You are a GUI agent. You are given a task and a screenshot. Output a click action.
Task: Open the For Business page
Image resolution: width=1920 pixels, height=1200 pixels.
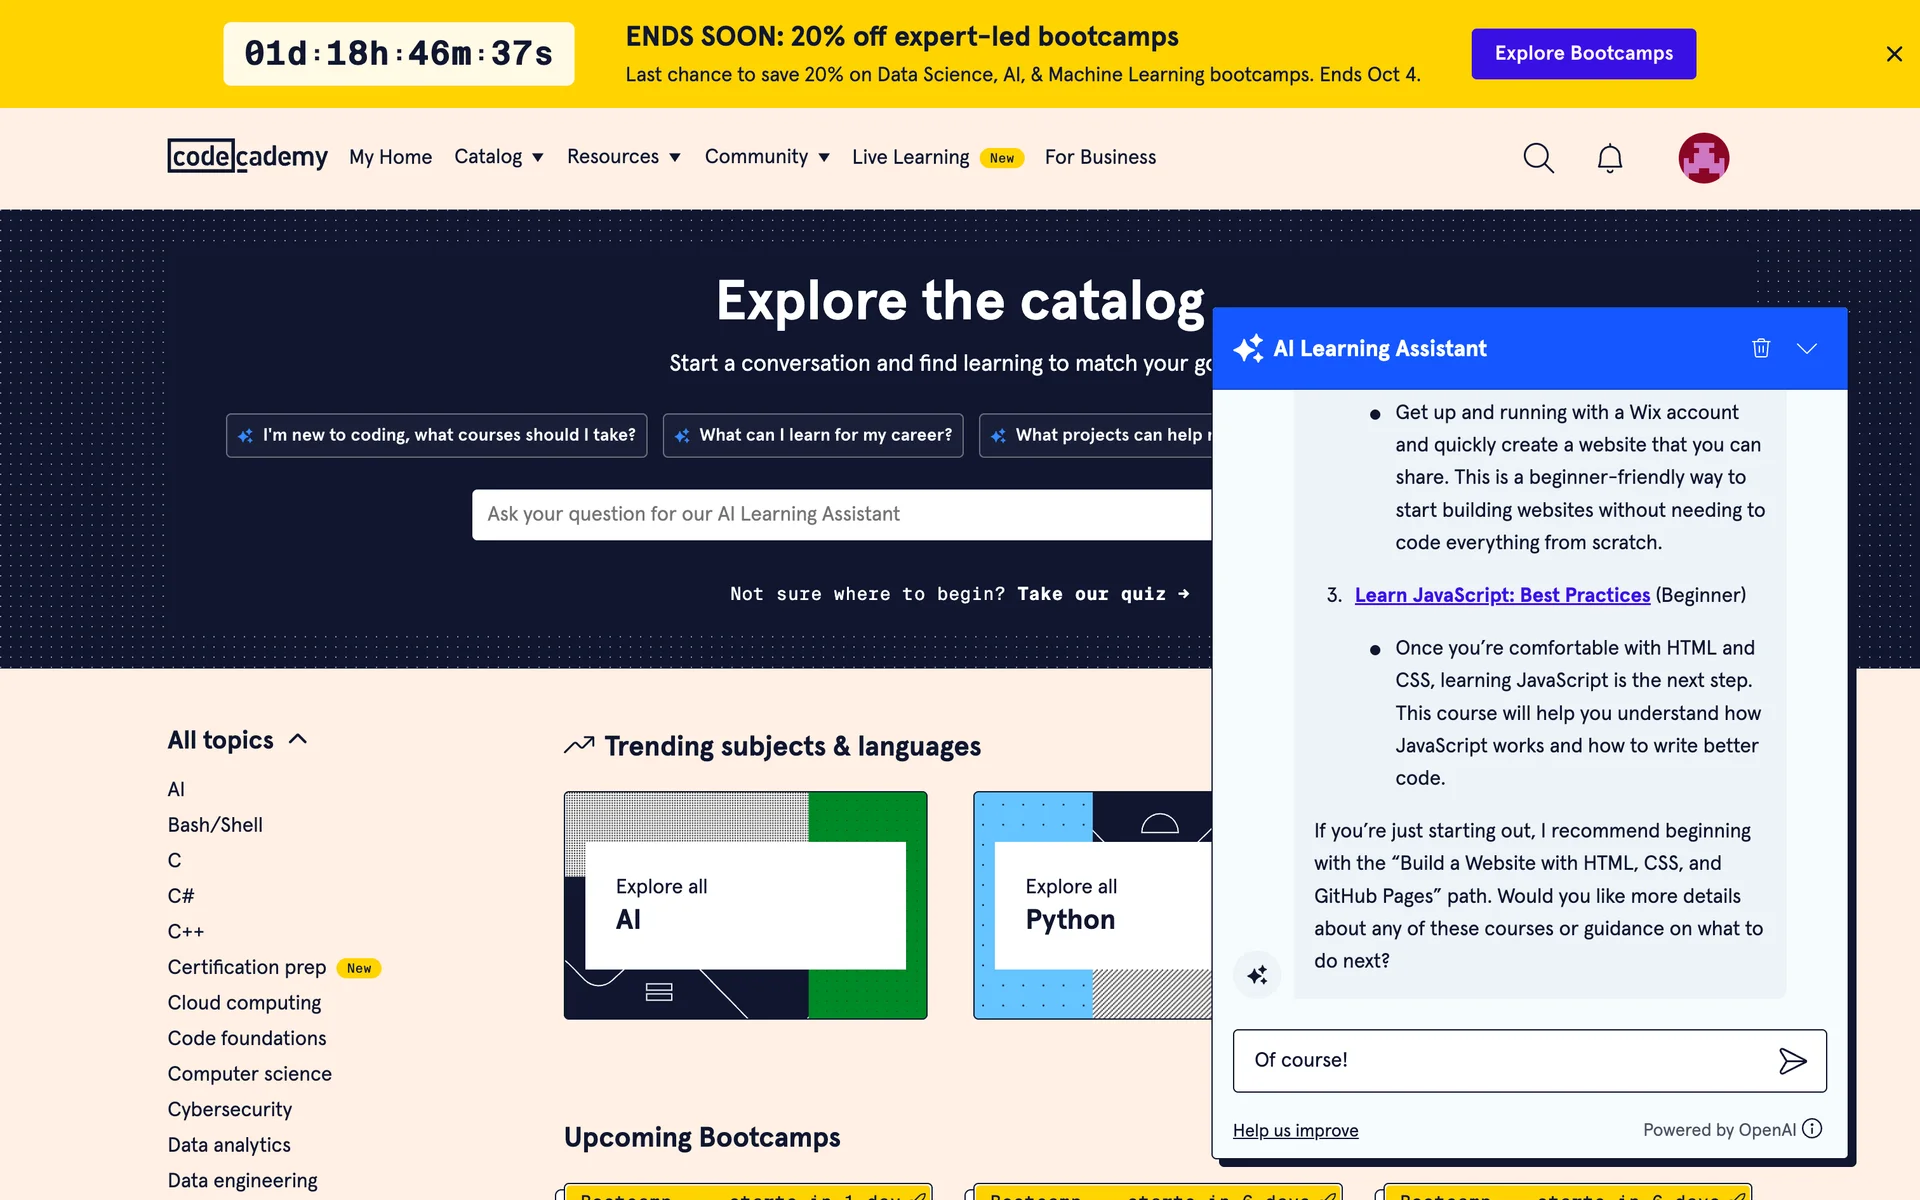tap(1100, 157)
